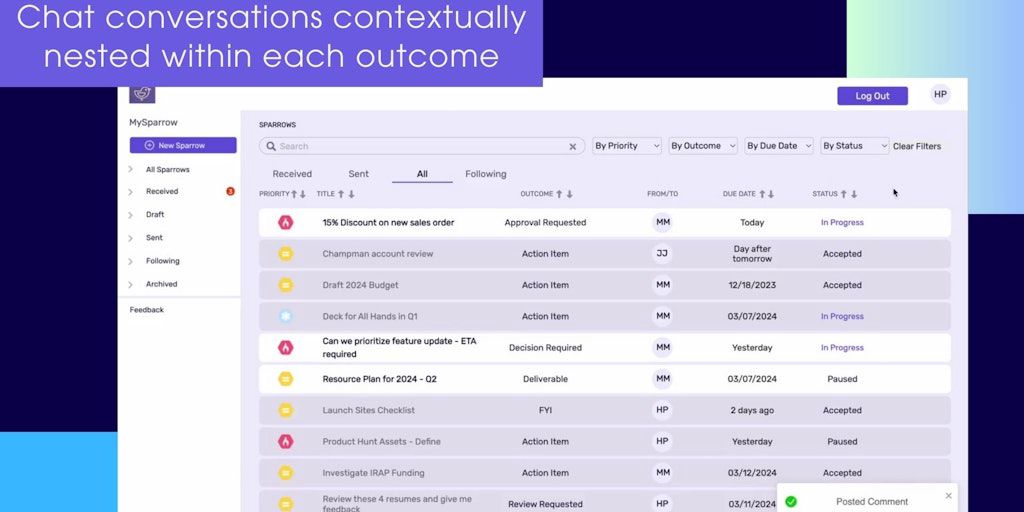1024x512 pixels.
Task: Click blue priority icon on Deck for All Hands
Action: coord(285,316)
